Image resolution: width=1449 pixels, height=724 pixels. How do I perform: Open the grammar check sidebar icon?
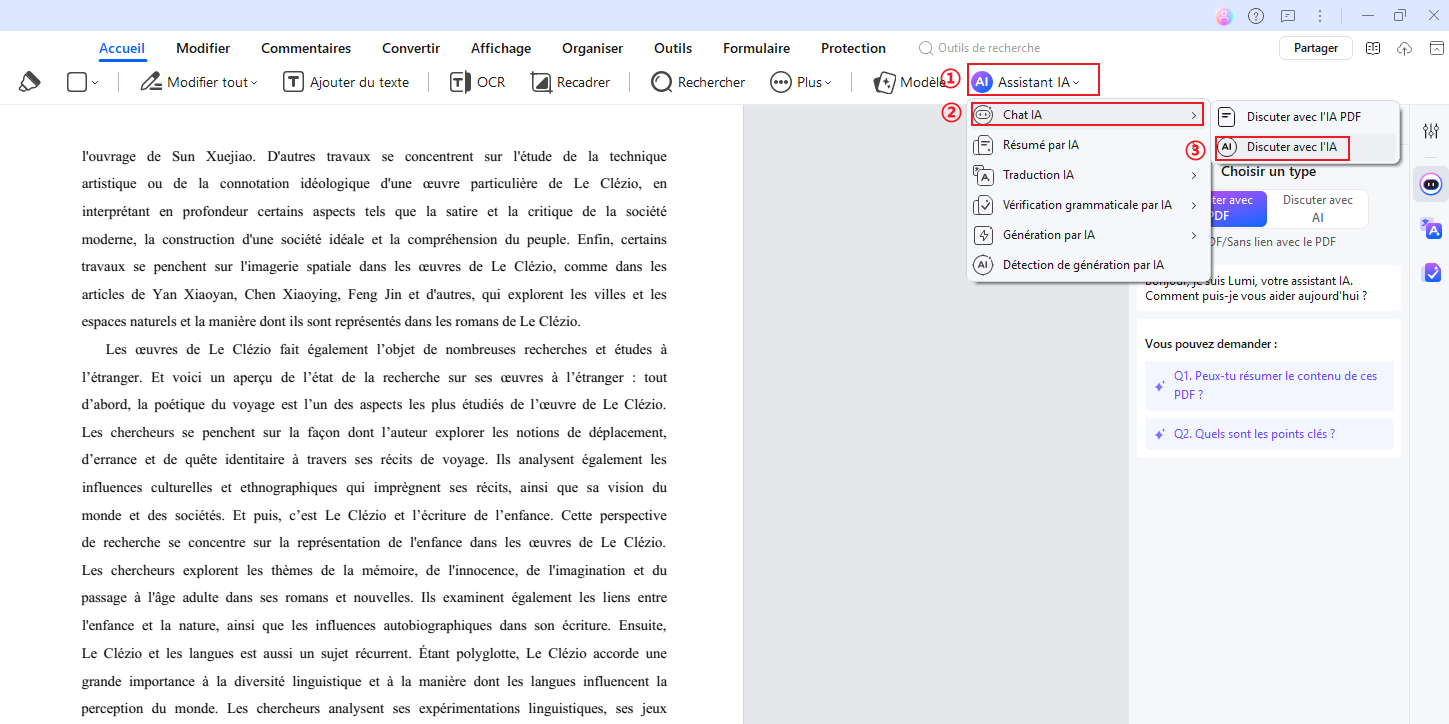(1431, 272)
